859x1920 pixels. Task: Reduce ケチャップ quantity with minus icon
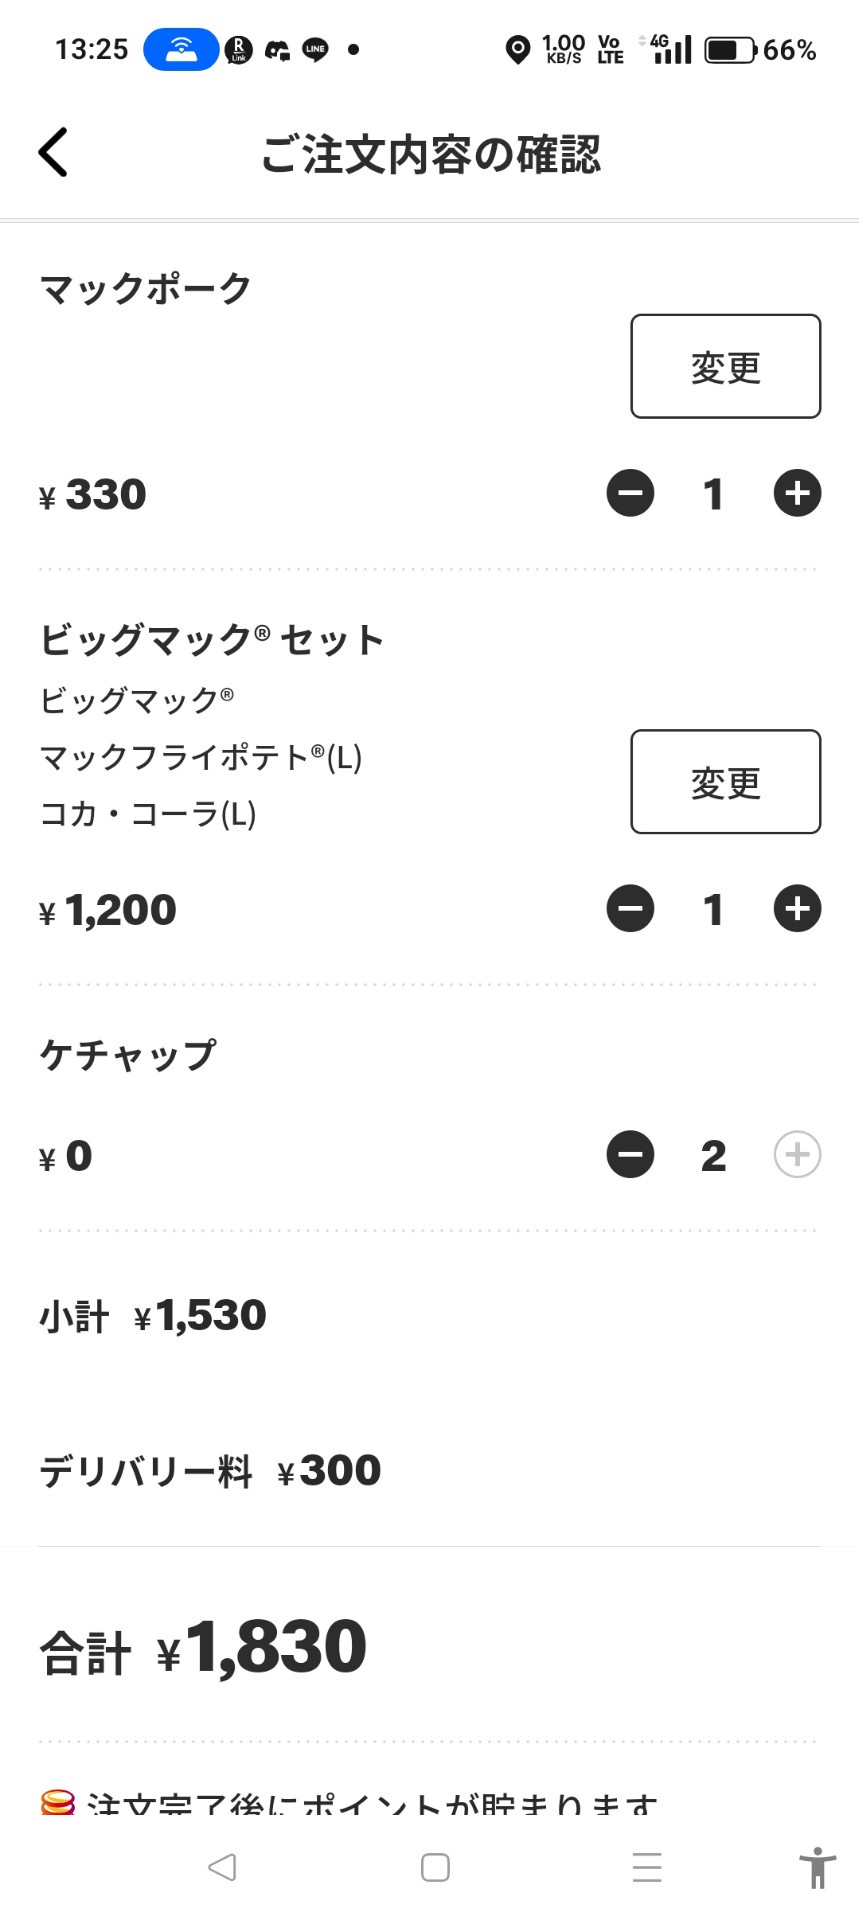coord(630,1155)
